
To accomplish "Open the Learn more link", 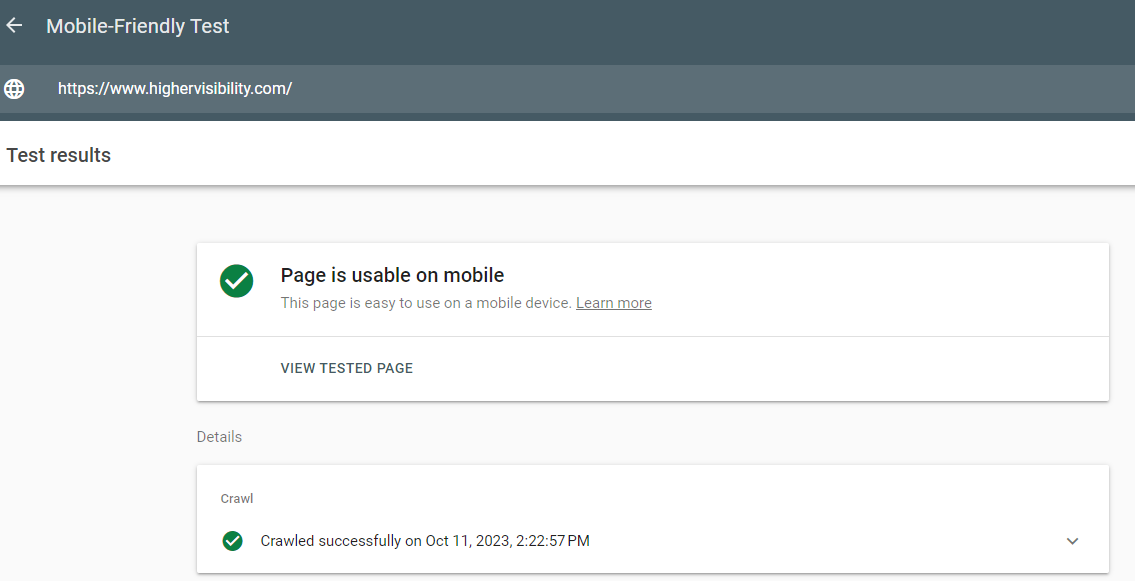I will coord(613,302).
